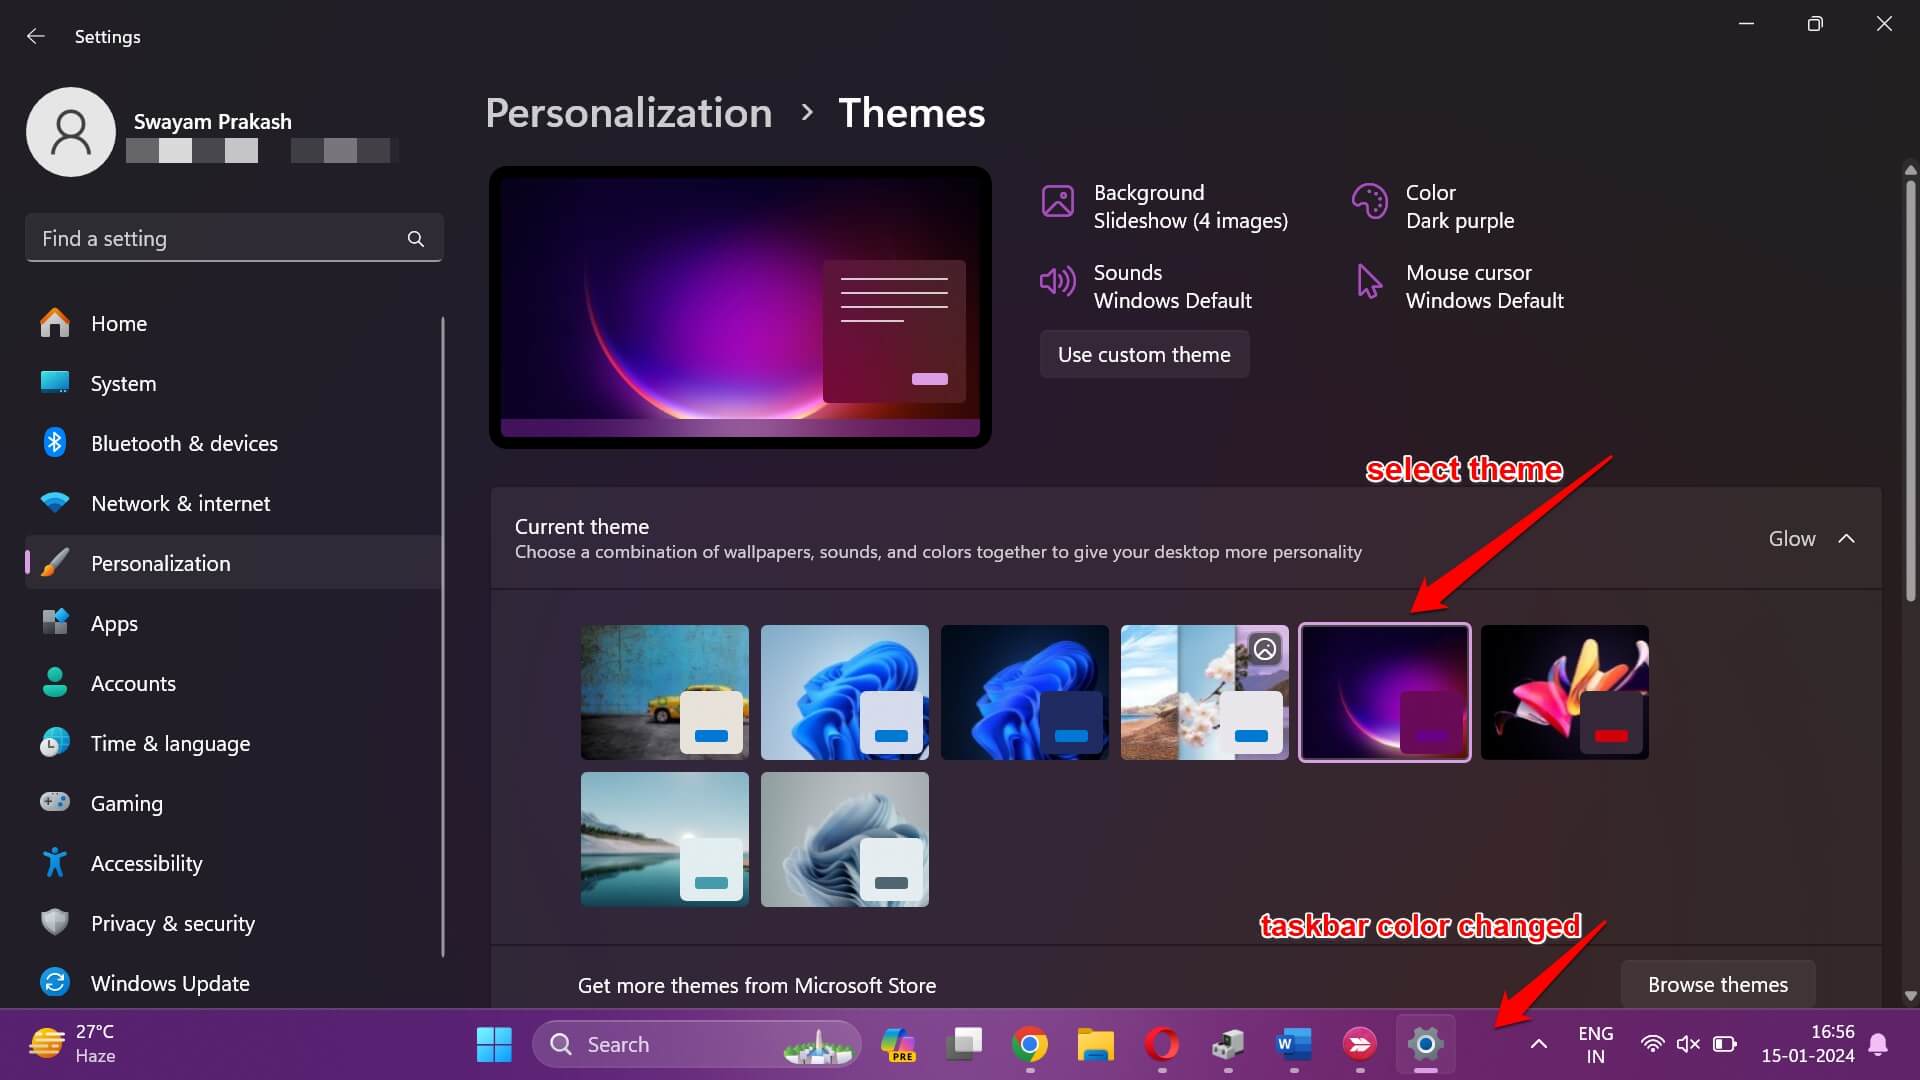1920x1080 pixels.
Task: Open Bluetooth & devices settings
Action: (234, 444)
